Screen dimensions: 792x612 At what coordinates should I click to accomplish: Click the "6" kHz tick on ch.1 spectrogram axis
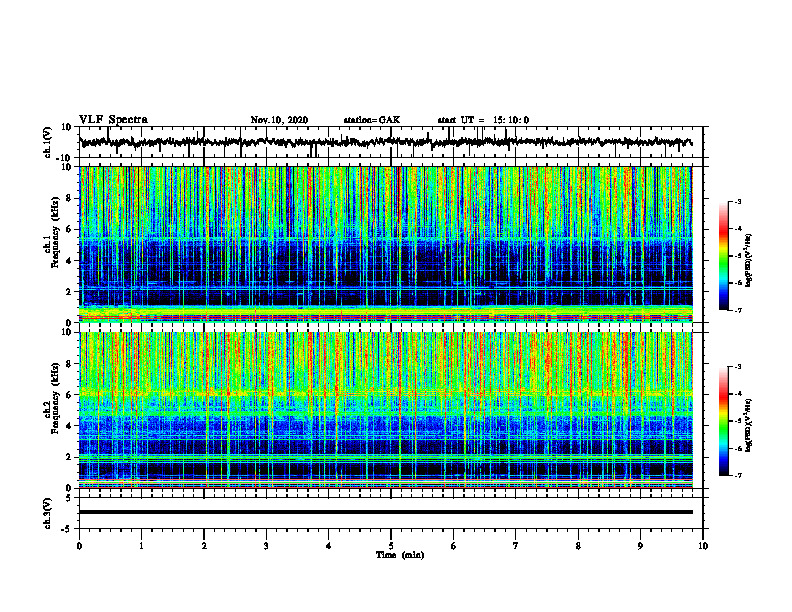point(70,229)
